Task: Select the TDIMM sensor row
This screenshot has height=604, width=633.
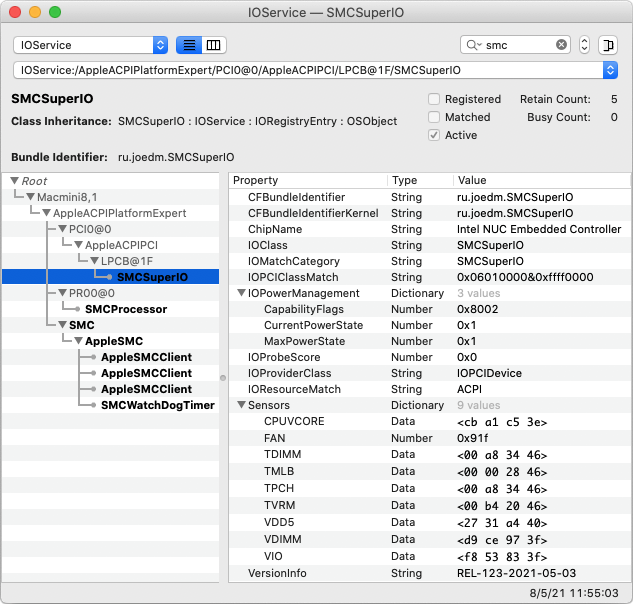Action: pos(430,455)
